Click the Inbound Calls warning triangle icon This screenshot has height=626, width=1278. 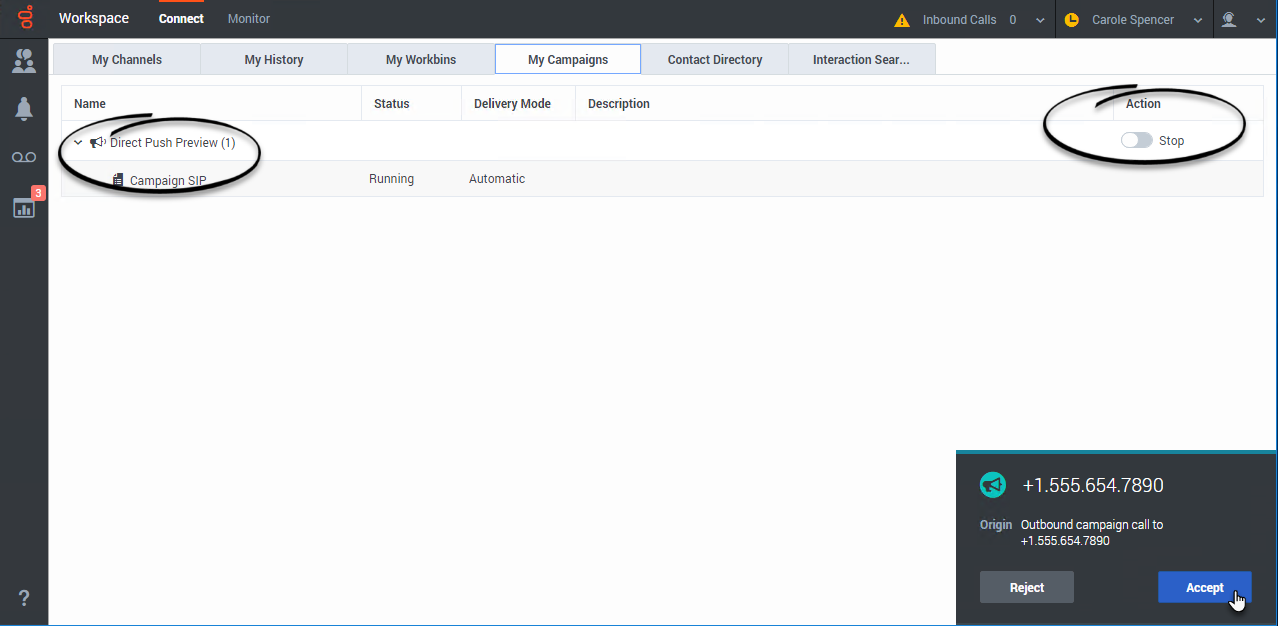(x=902, y=20)
